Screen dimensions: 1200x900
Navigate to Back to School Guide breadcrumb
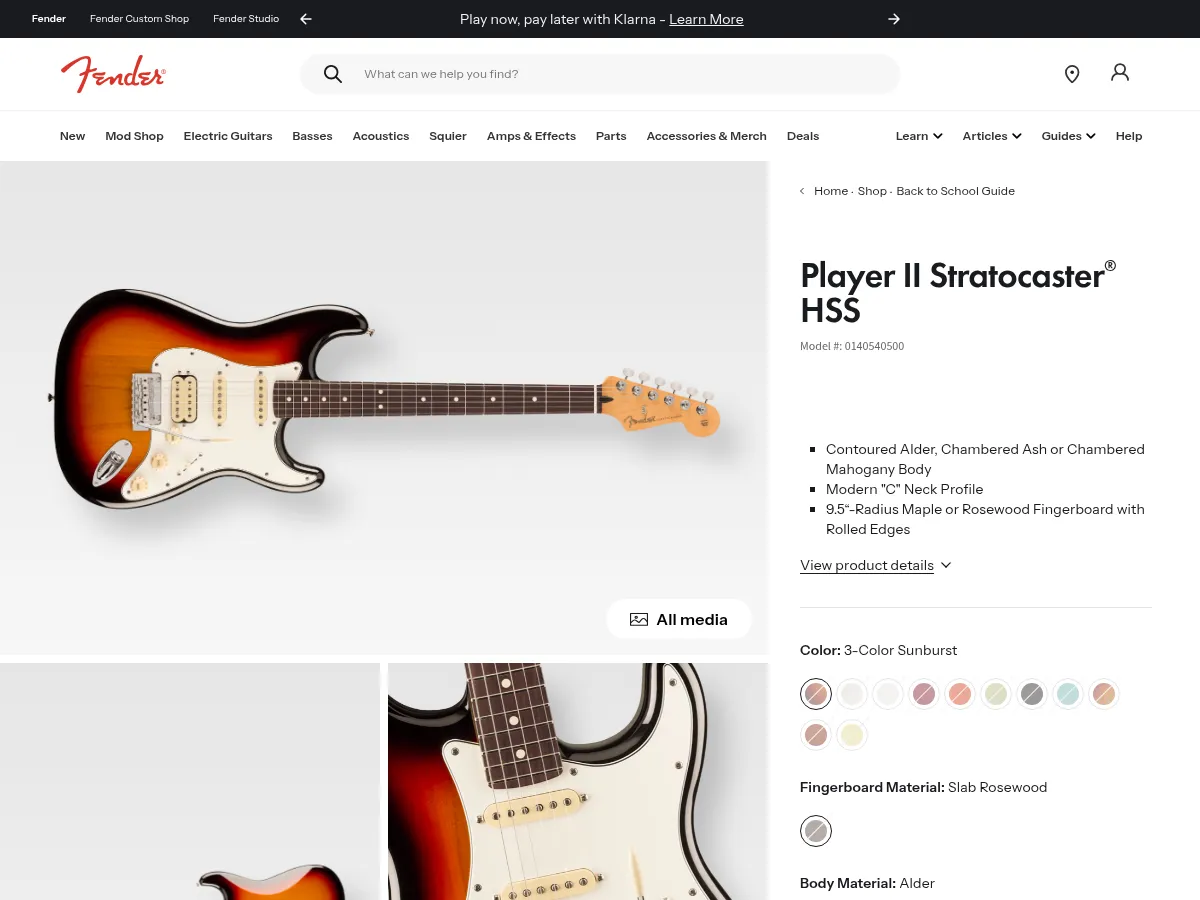coord(955,191)
